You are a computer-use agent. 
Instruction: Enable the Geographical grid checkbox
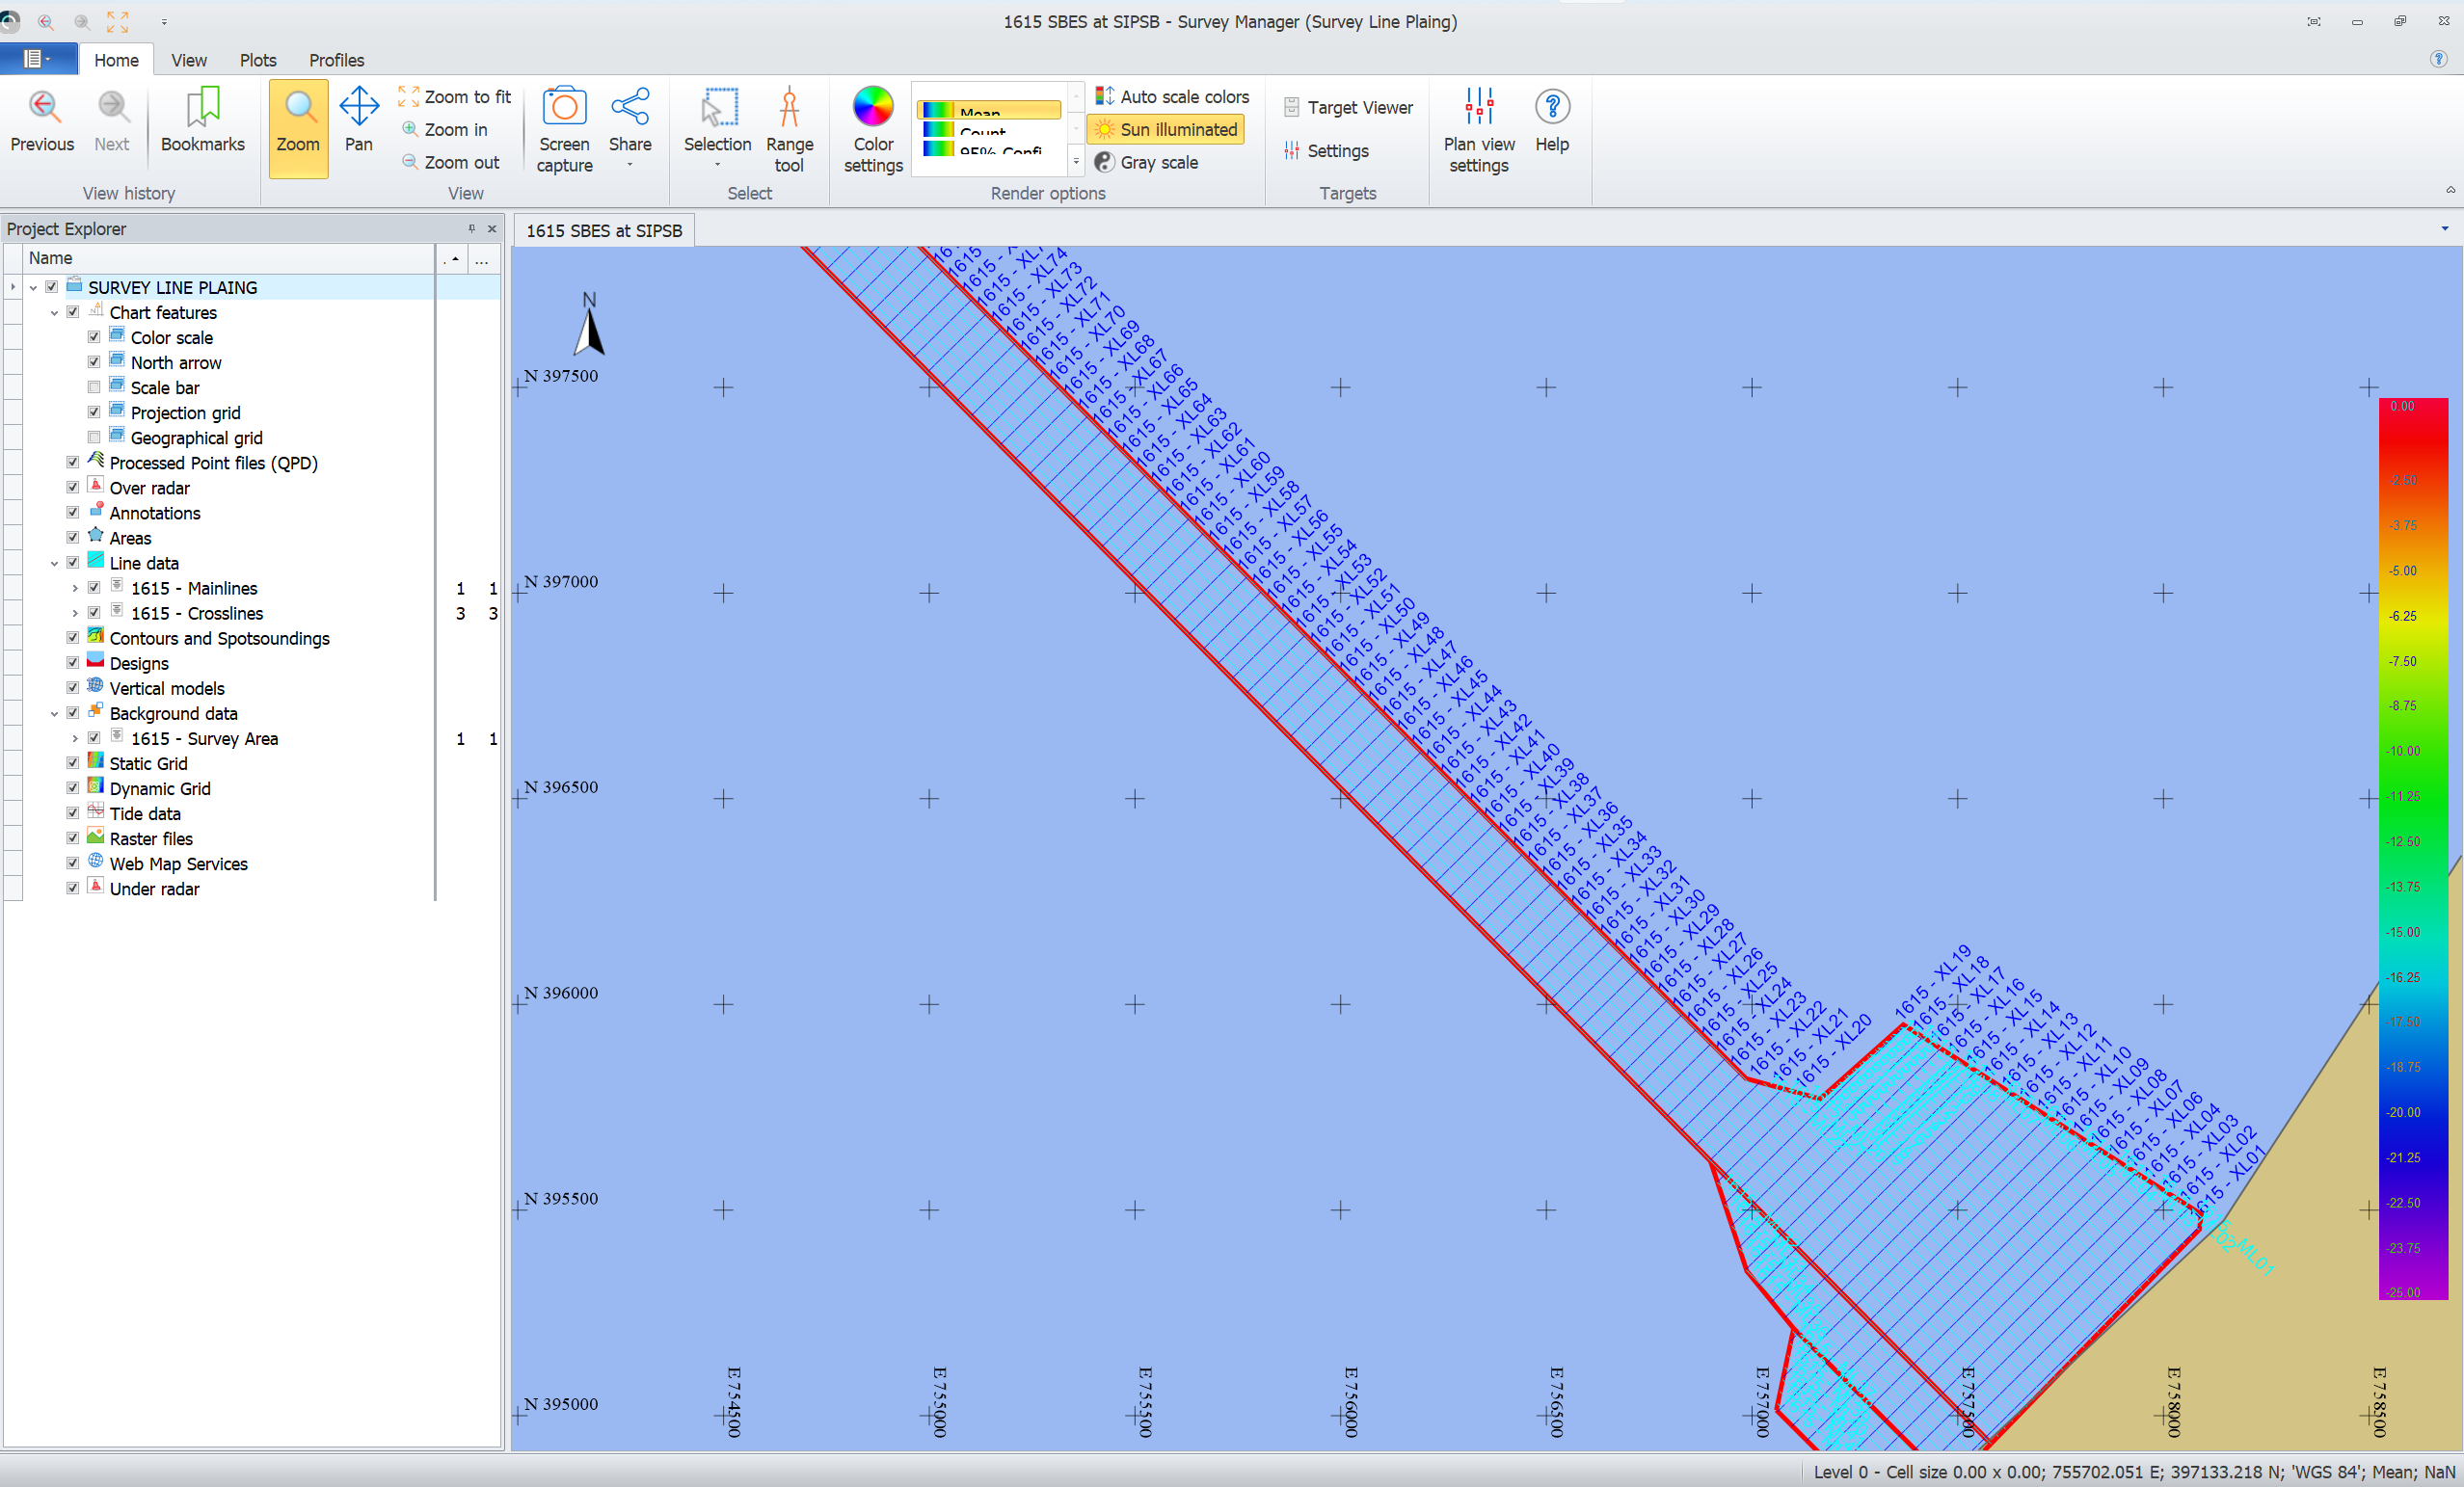click(x=94, y=437)
